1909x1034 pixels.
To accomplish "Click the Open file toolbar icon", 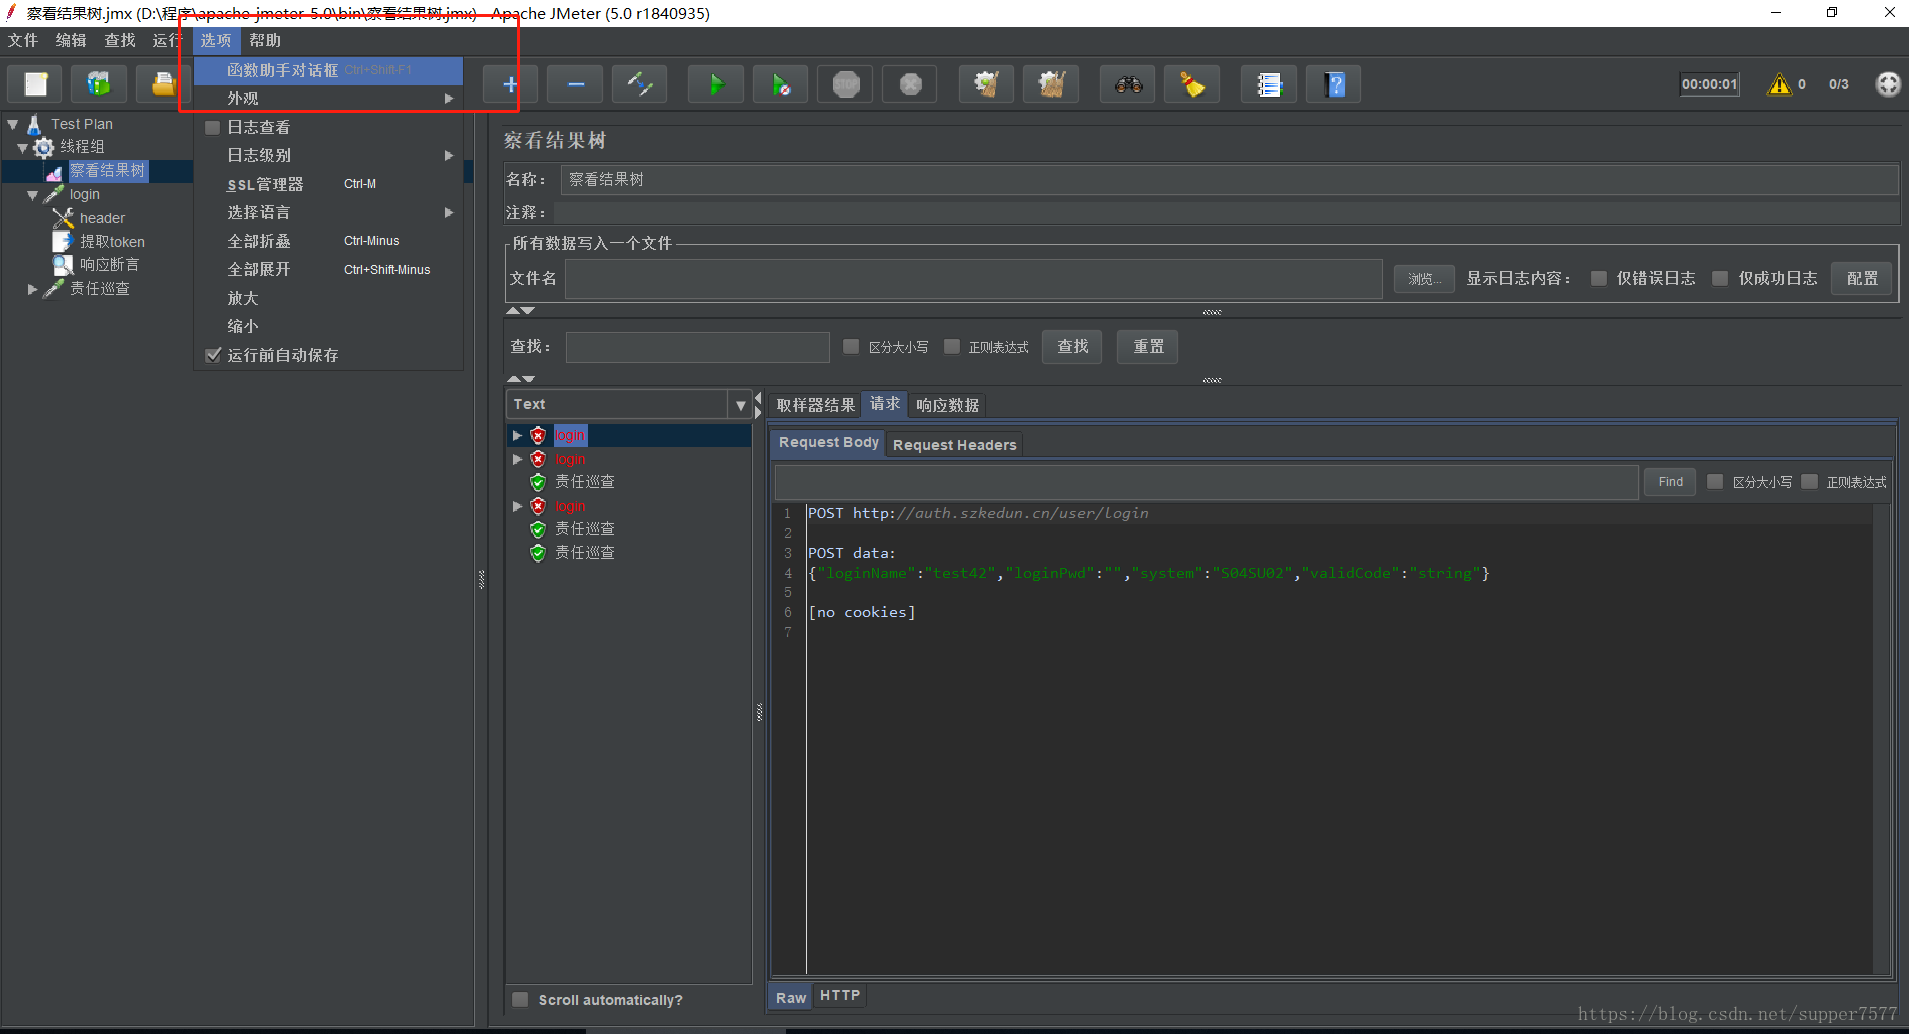I will [162, 84].
